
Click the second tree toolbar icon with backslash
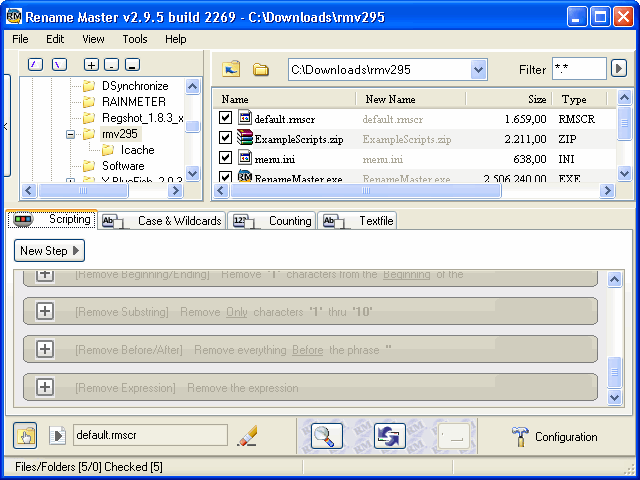tap(60, 64)
